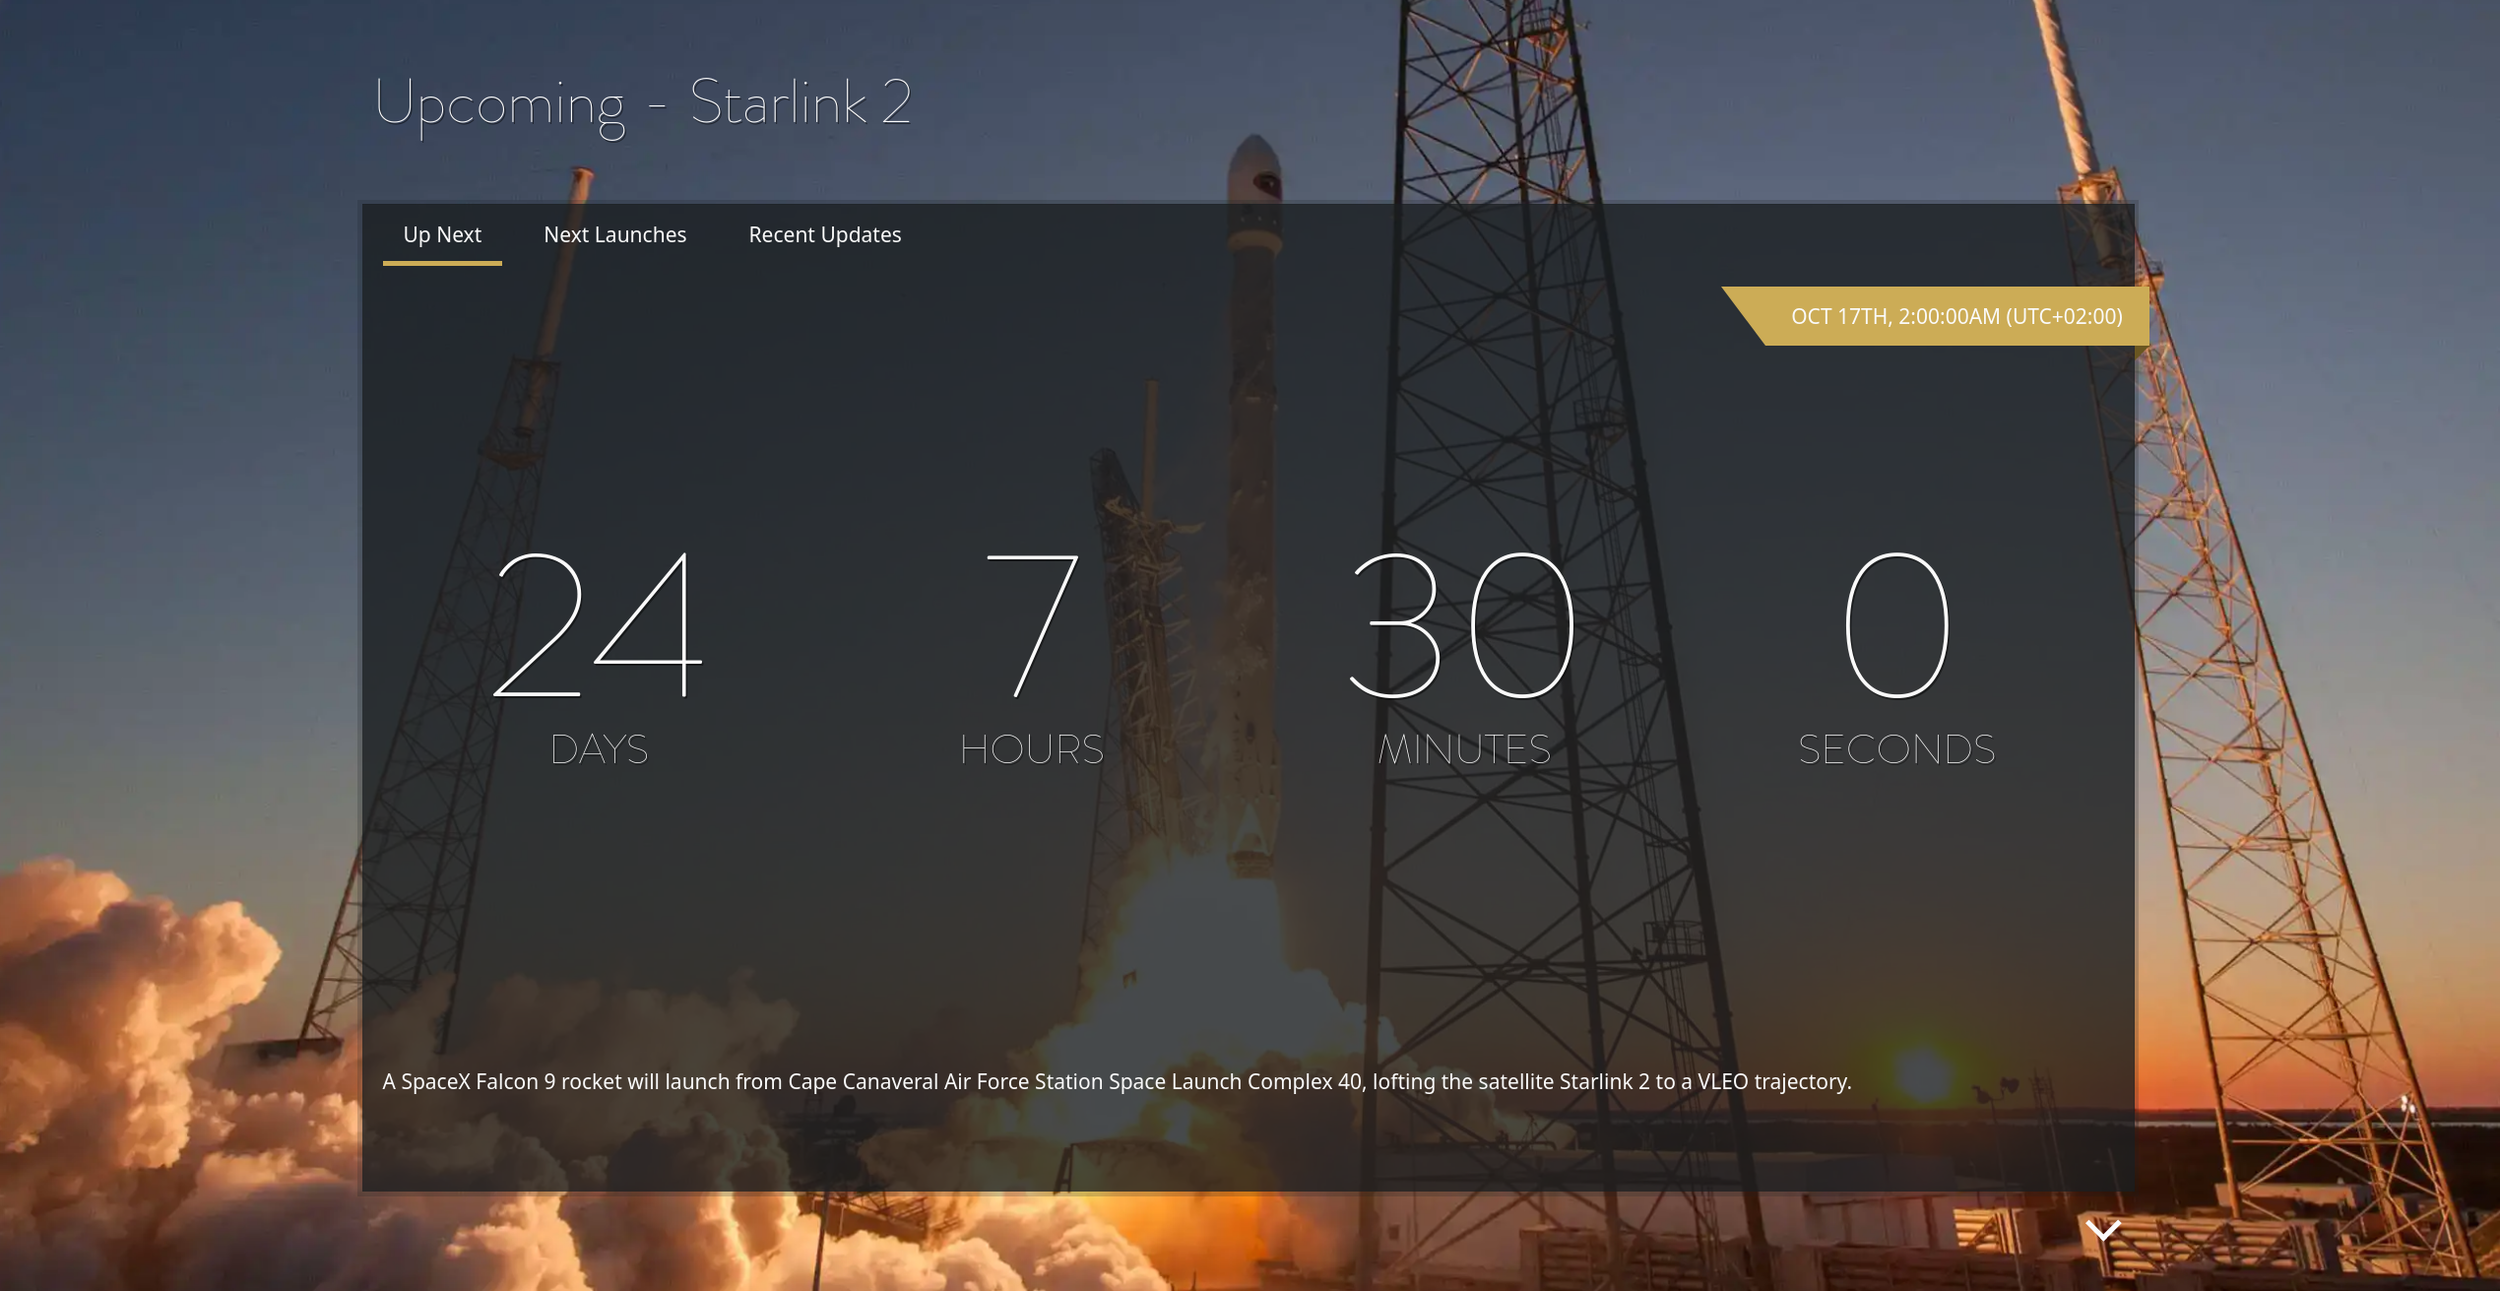This screenshot has width=2500, height=1291.
Task: Click the OCT 17TH launch date ribbon
Action: [1955, 317]
